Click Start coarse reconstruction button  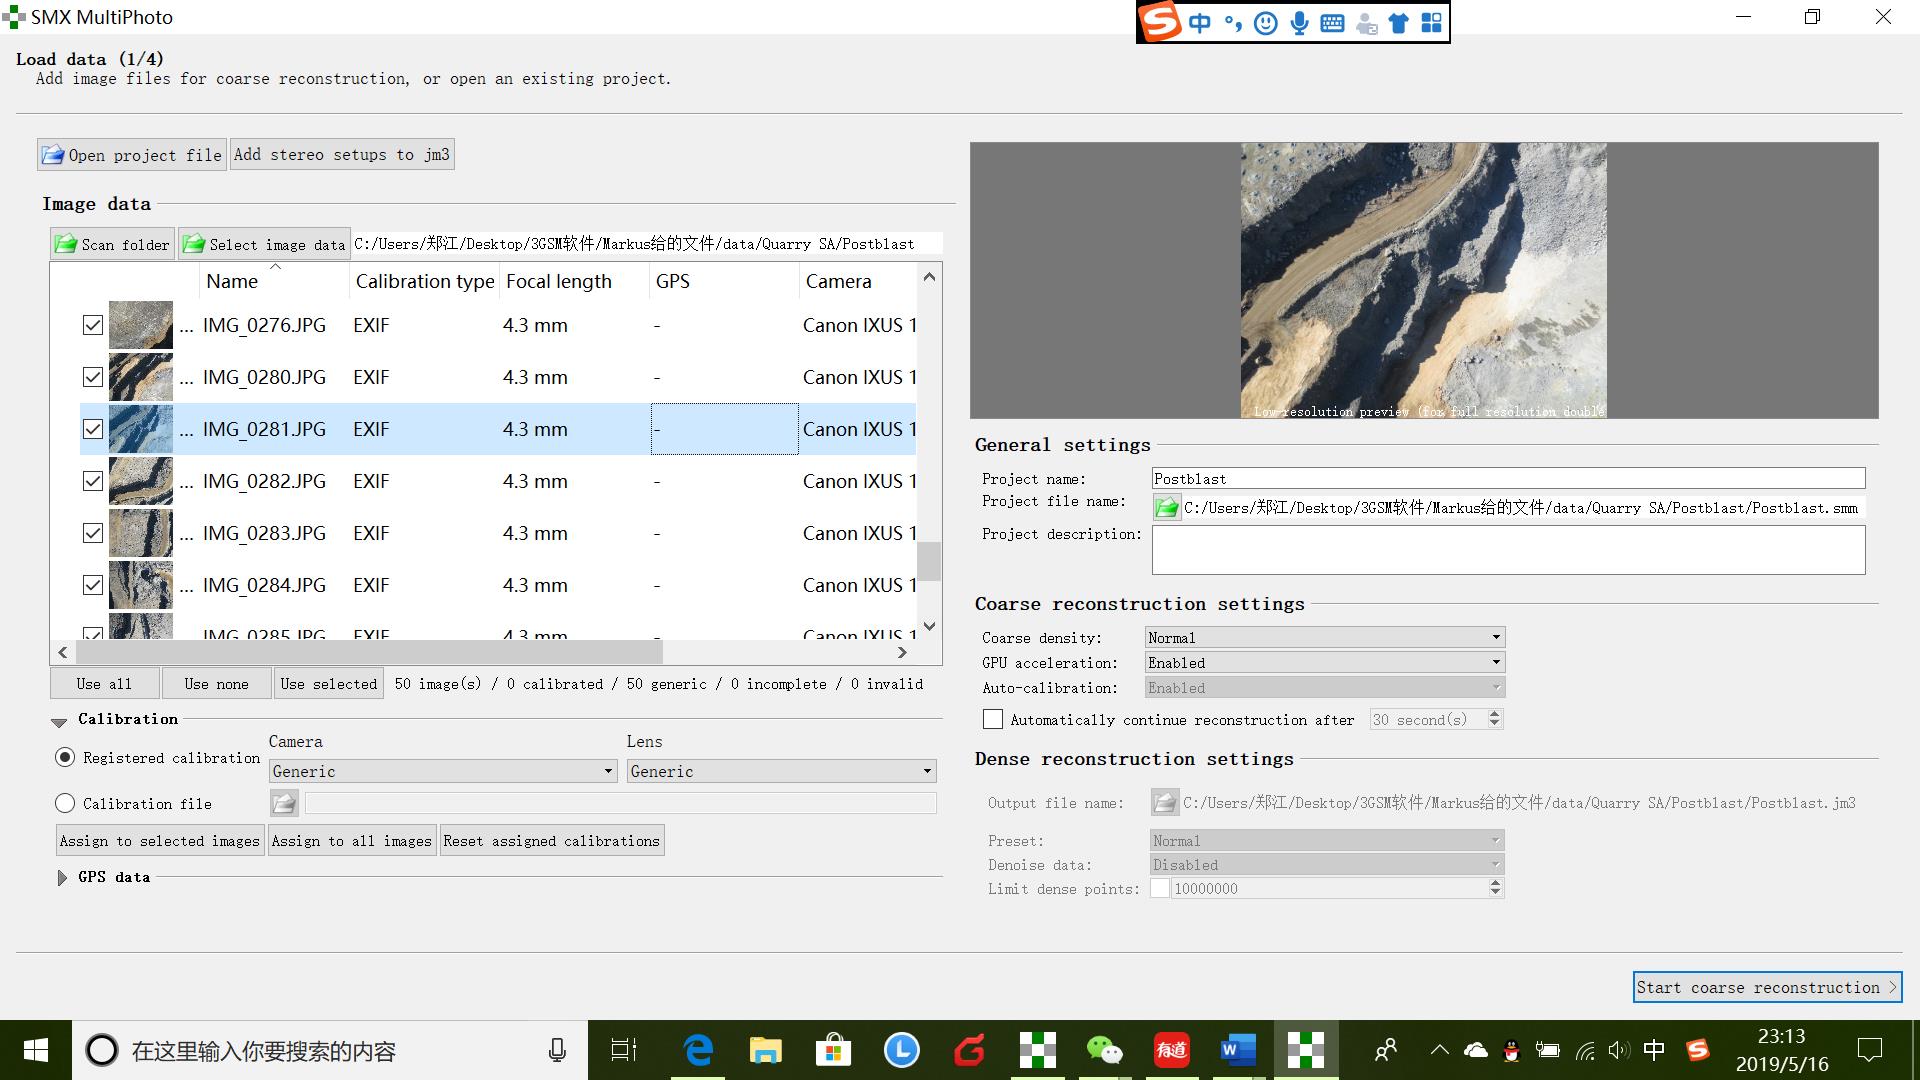click(1767, 987)
